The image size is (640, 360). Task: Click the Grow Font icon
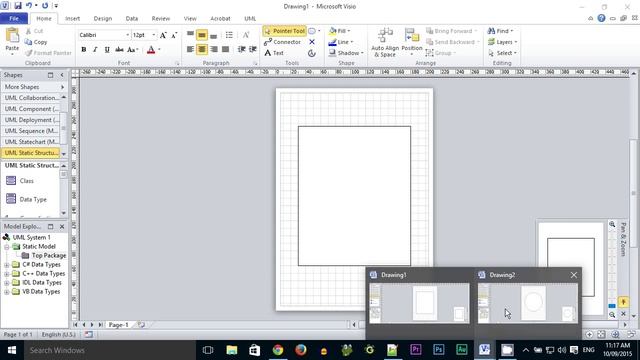tap(163, 36)
